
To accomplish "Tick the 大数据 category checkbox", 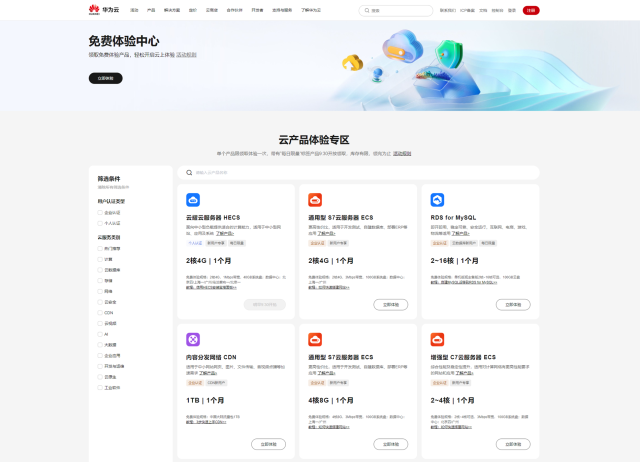I will point(101,344).
